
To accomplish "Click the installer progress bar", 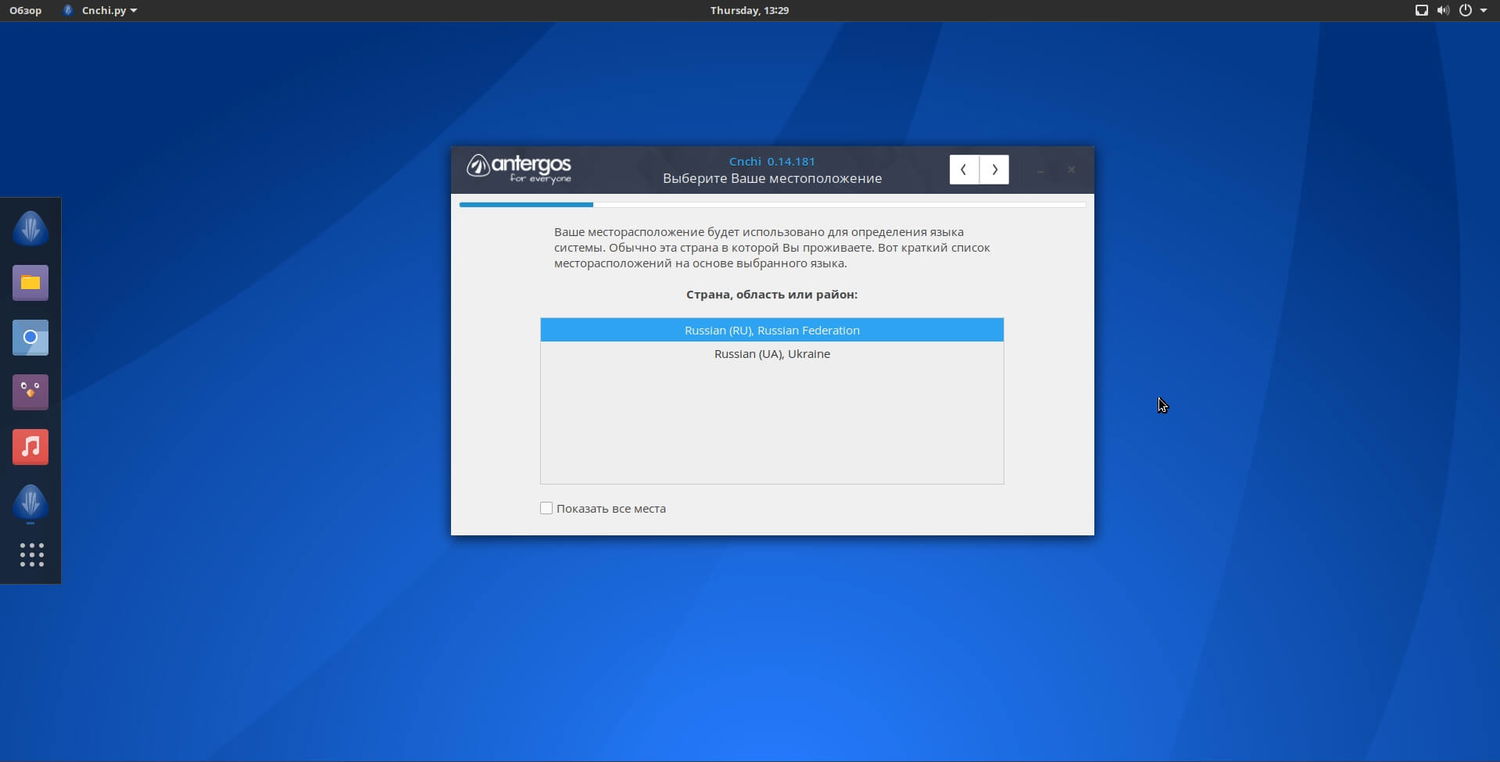I will point(772,205).
